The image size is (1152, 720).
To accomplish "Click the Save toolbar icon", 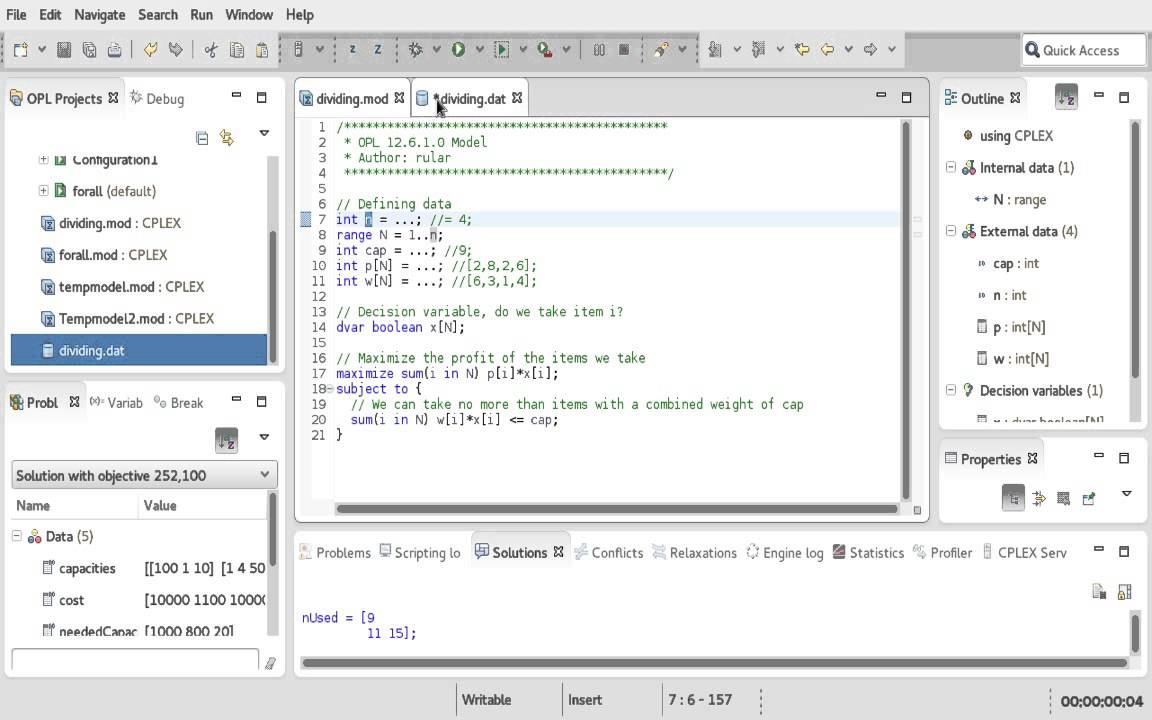I will (64, 50).
